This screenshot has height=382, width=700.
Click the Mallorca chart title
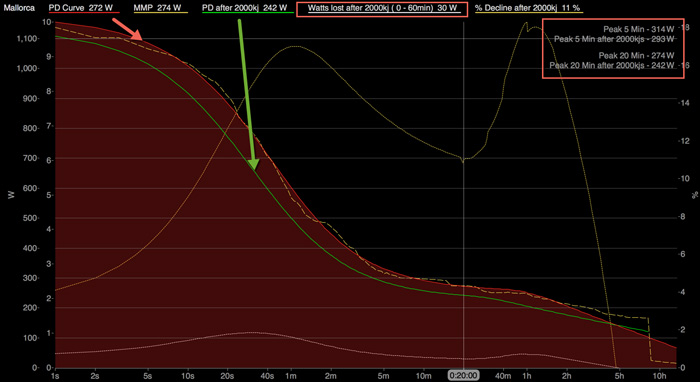(20, 8)
